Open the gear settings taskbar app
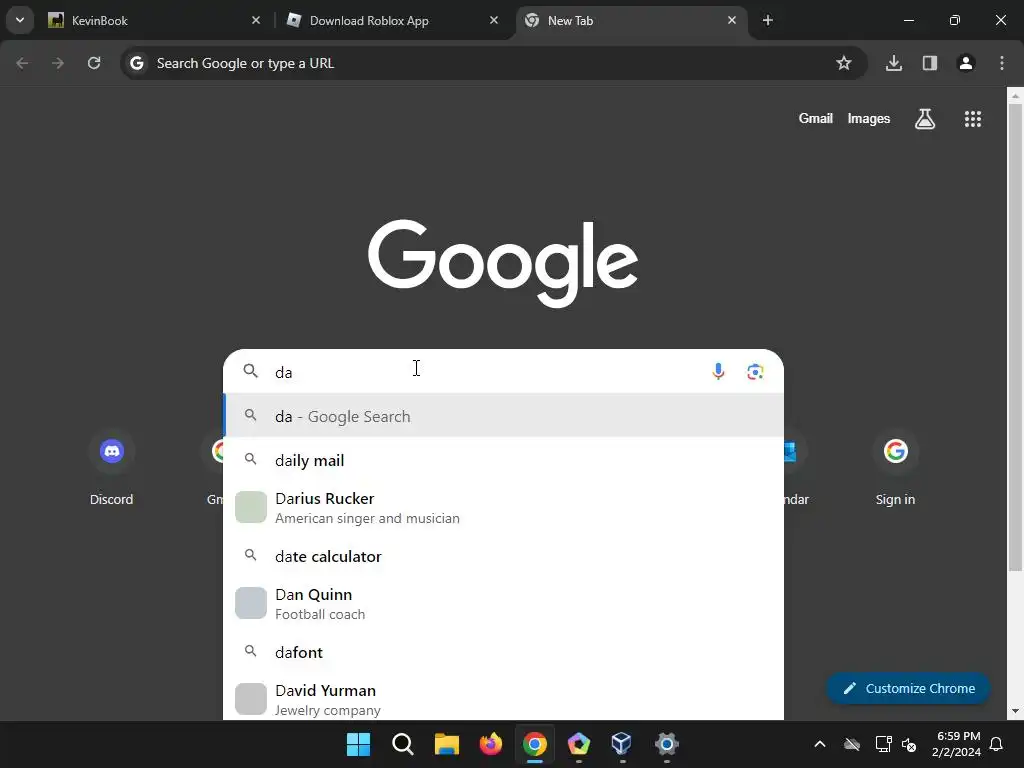 [666, 744]
